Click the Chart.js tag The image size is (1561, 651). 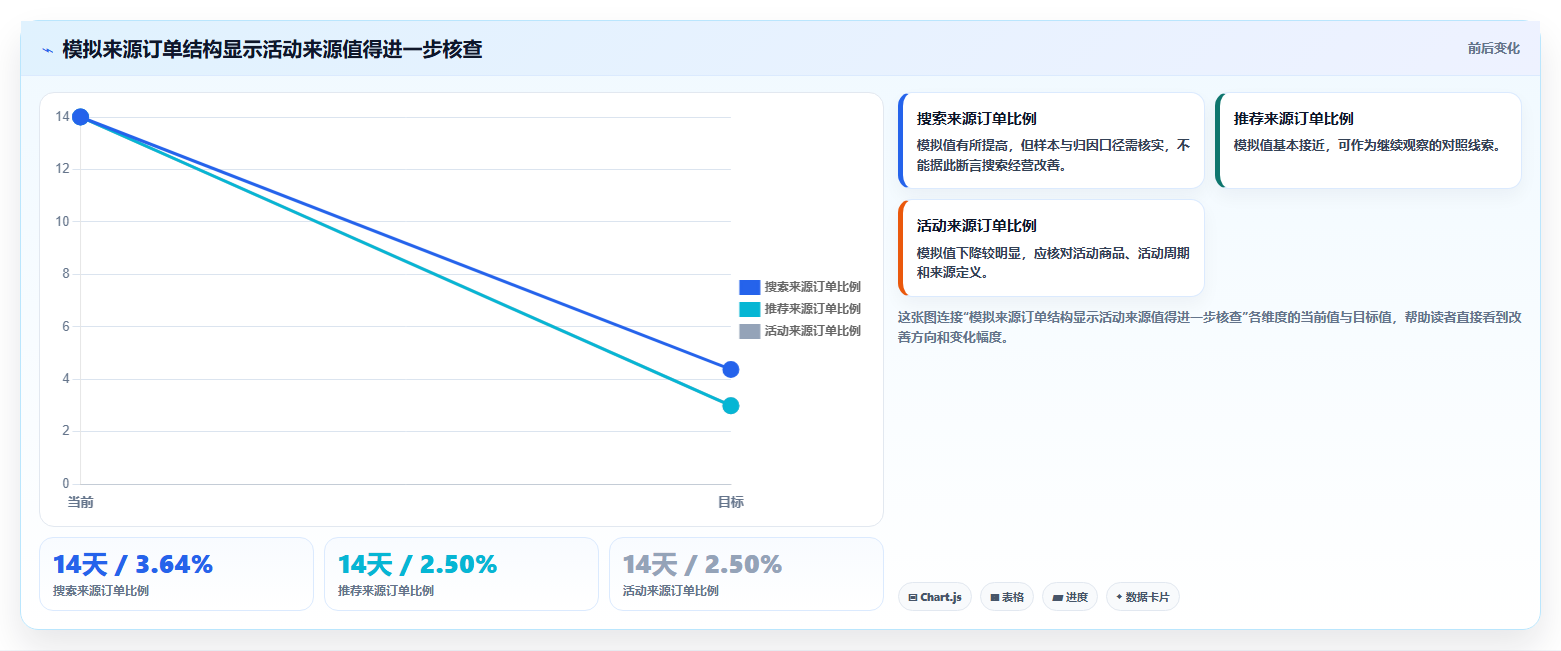[935, 597]
